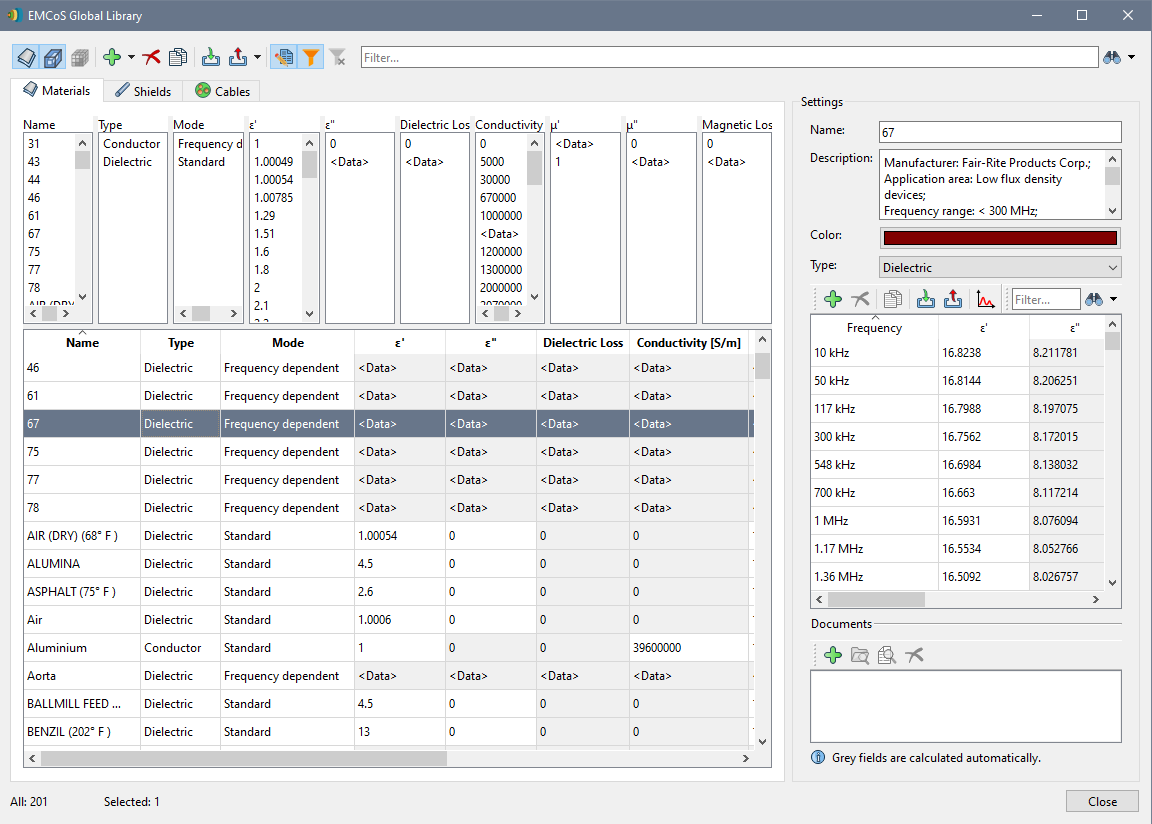Click the binoculars search icon beside main filter
This screenshot has height=824, width=1152.
coord(1112,57)
